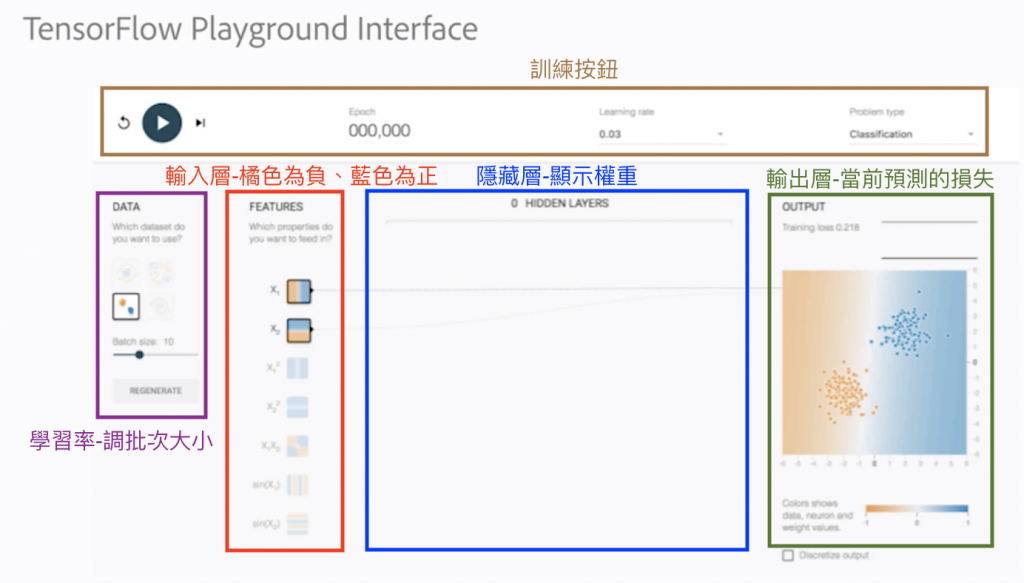Viewport: 1024px width, 583px height.
Task: Enable the X1 squared feature
Action: point(298,368)
